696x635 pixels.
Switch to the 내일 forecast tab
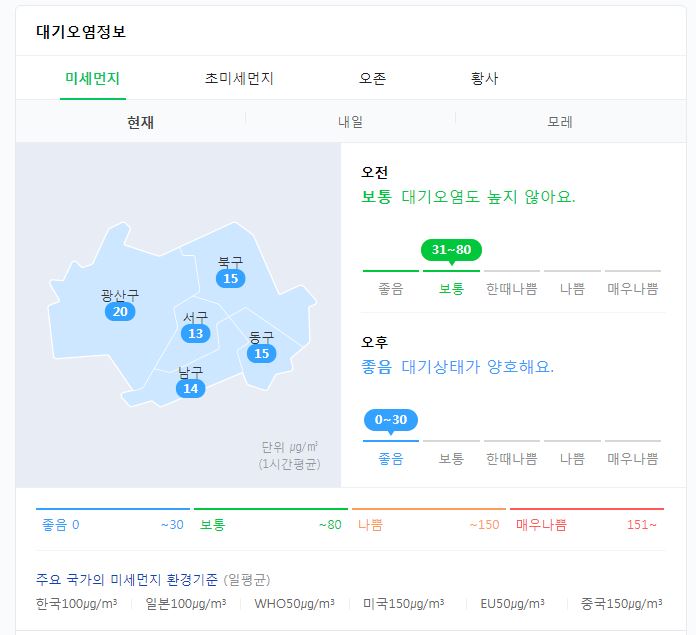coord(350,122)
